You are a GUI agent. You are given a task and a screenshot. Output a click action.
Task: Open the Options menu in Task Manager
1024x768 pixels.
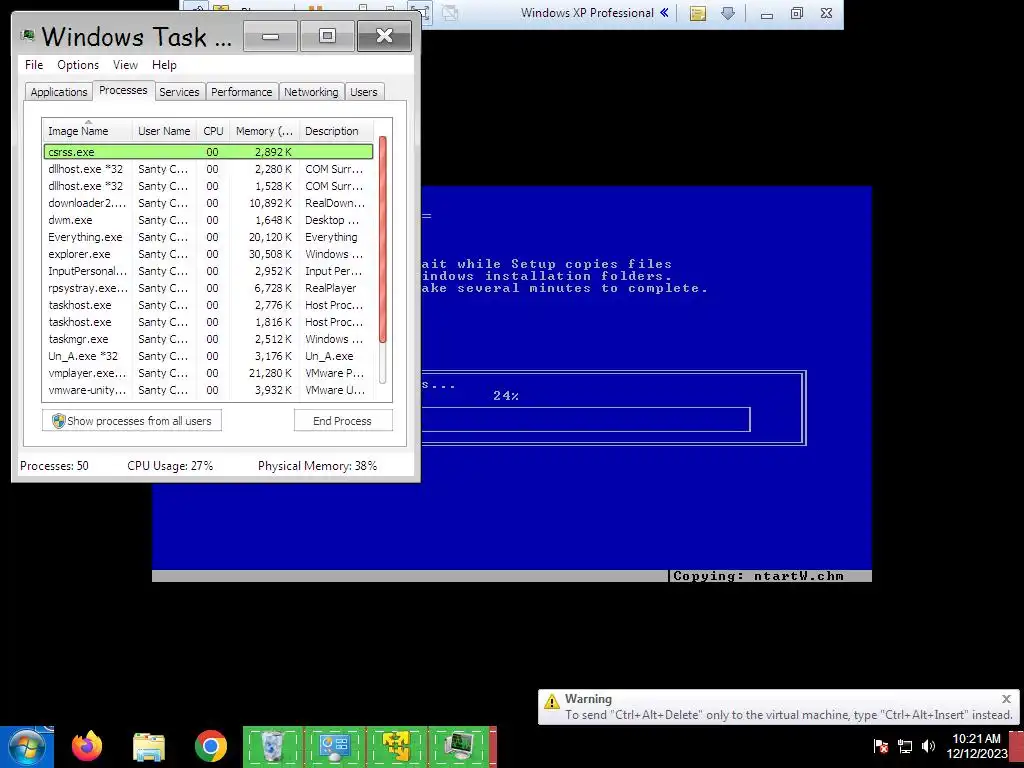(78, 65)
